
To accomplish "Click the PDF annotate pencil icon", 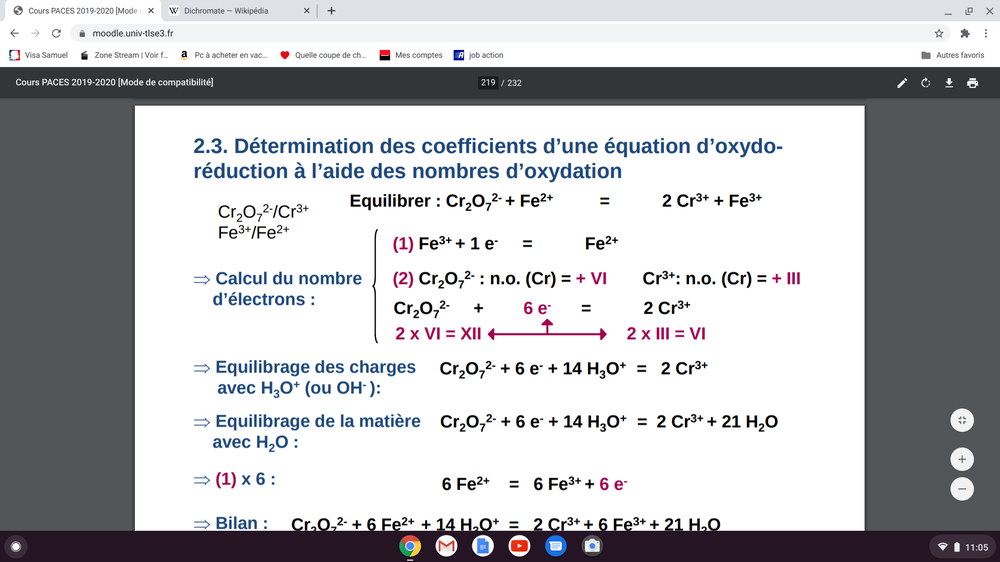I will tap(902, 83).
